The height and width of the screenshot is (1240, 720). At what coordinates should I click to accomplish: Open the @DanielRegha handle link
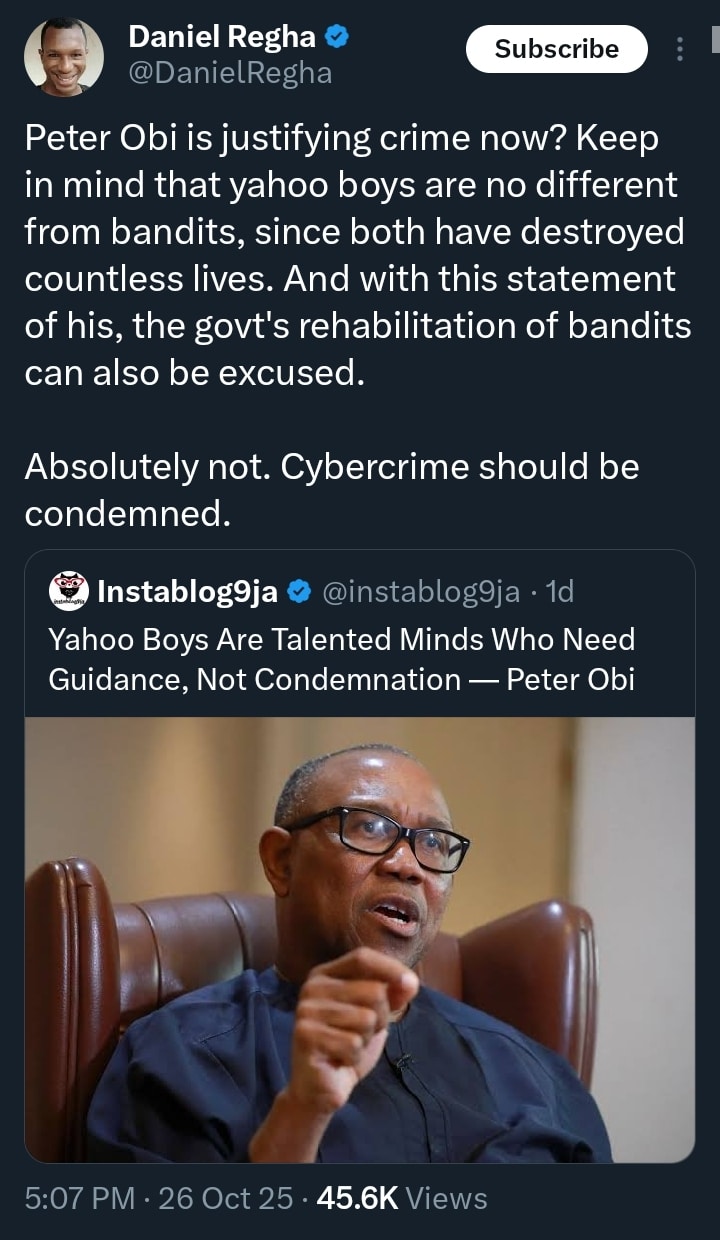coord(230,73)
